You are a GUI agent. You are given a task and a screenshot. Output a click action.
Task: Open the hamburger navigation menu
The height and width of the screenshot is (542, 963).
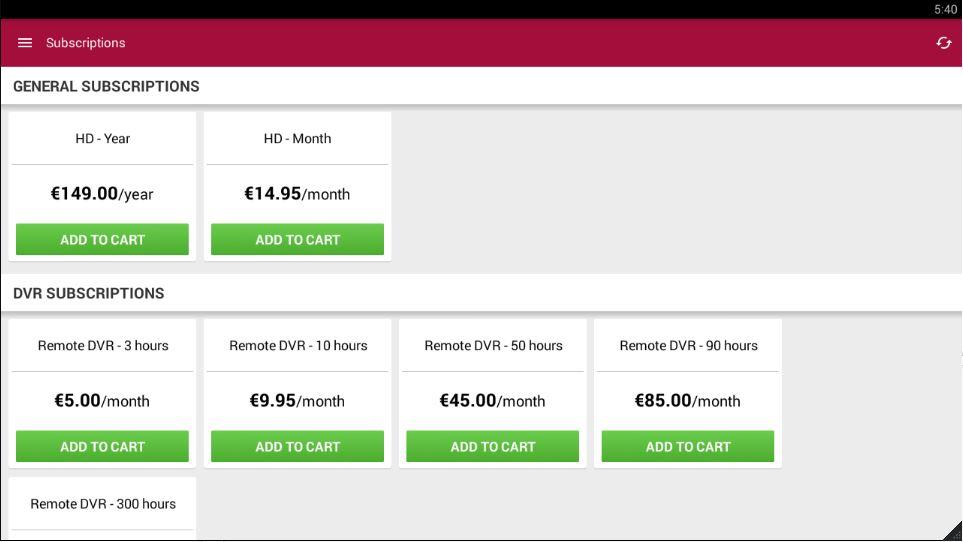[x=25, y=43]
